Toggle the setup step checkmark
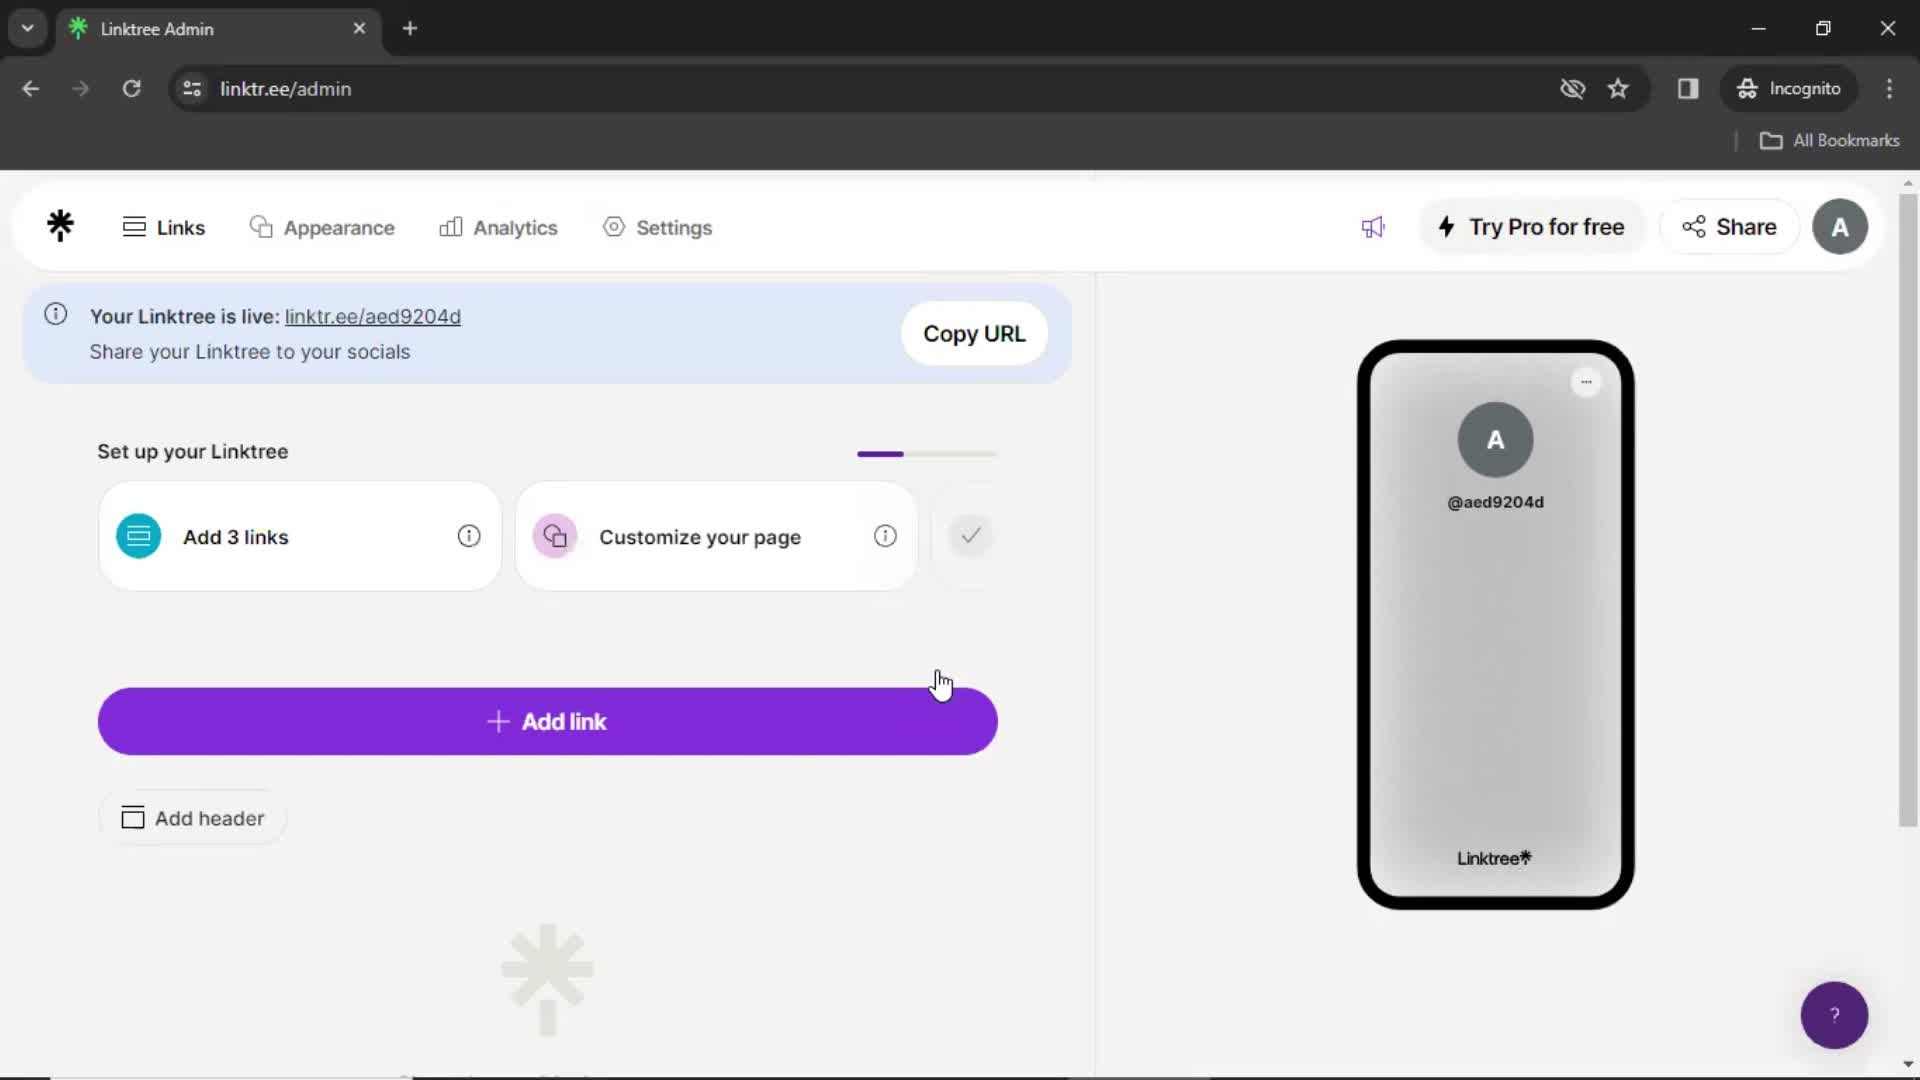This screenshot has height=1080, width=1920. click(972, 537)
